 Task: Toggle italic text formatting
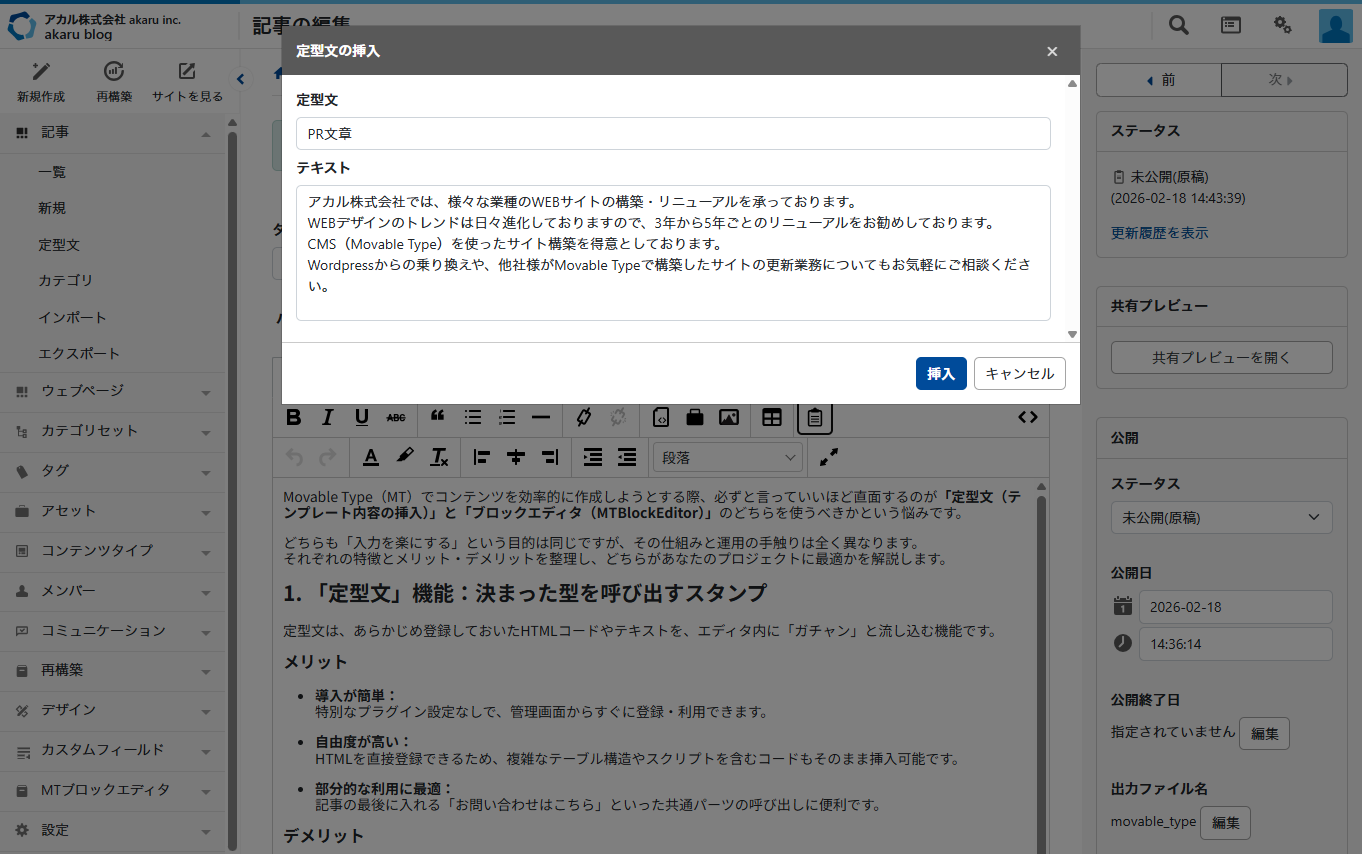pos(327,418)
